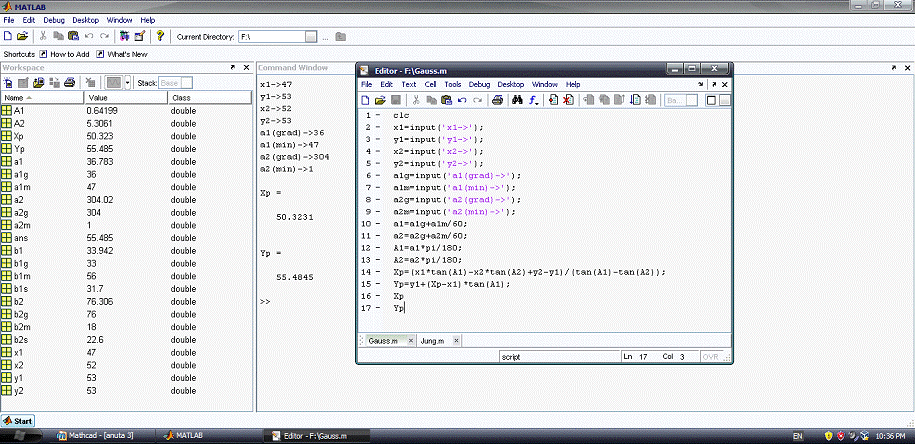Image resolution: width=915 pixels, height=444 pixels.
Task: Open the Debug menu in the Editor
Action: pos(479,85)
